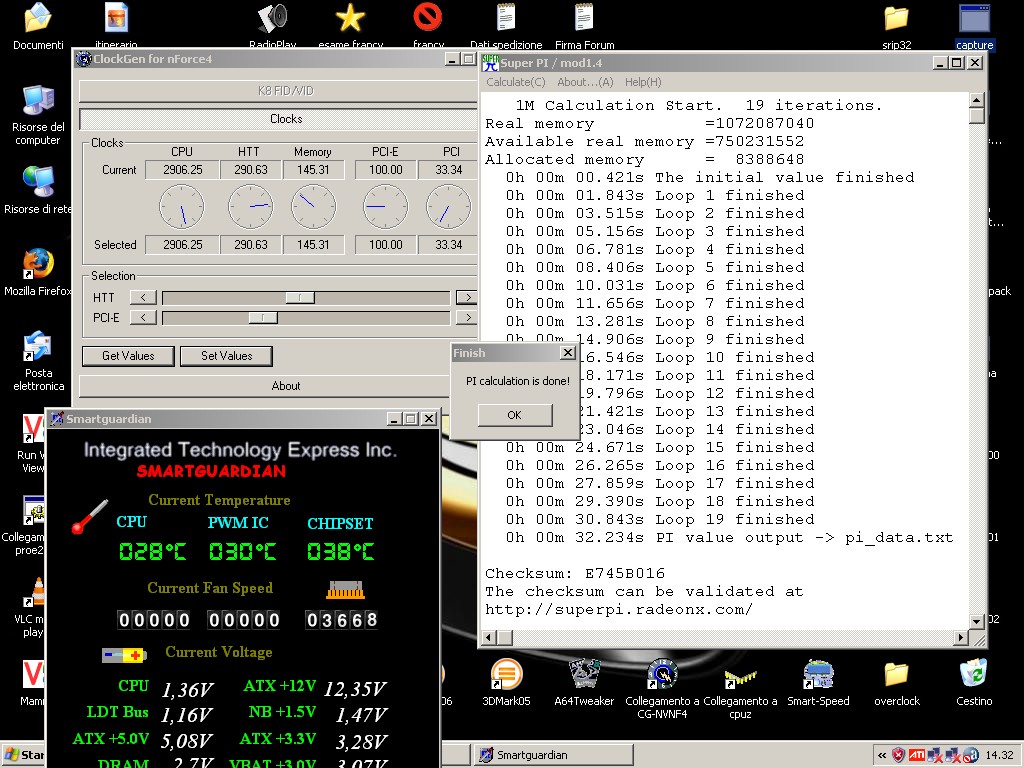The image size is (1024, 768).
Task: Click the Selected PCI field 33.34
Action: [x=449, y=245]
